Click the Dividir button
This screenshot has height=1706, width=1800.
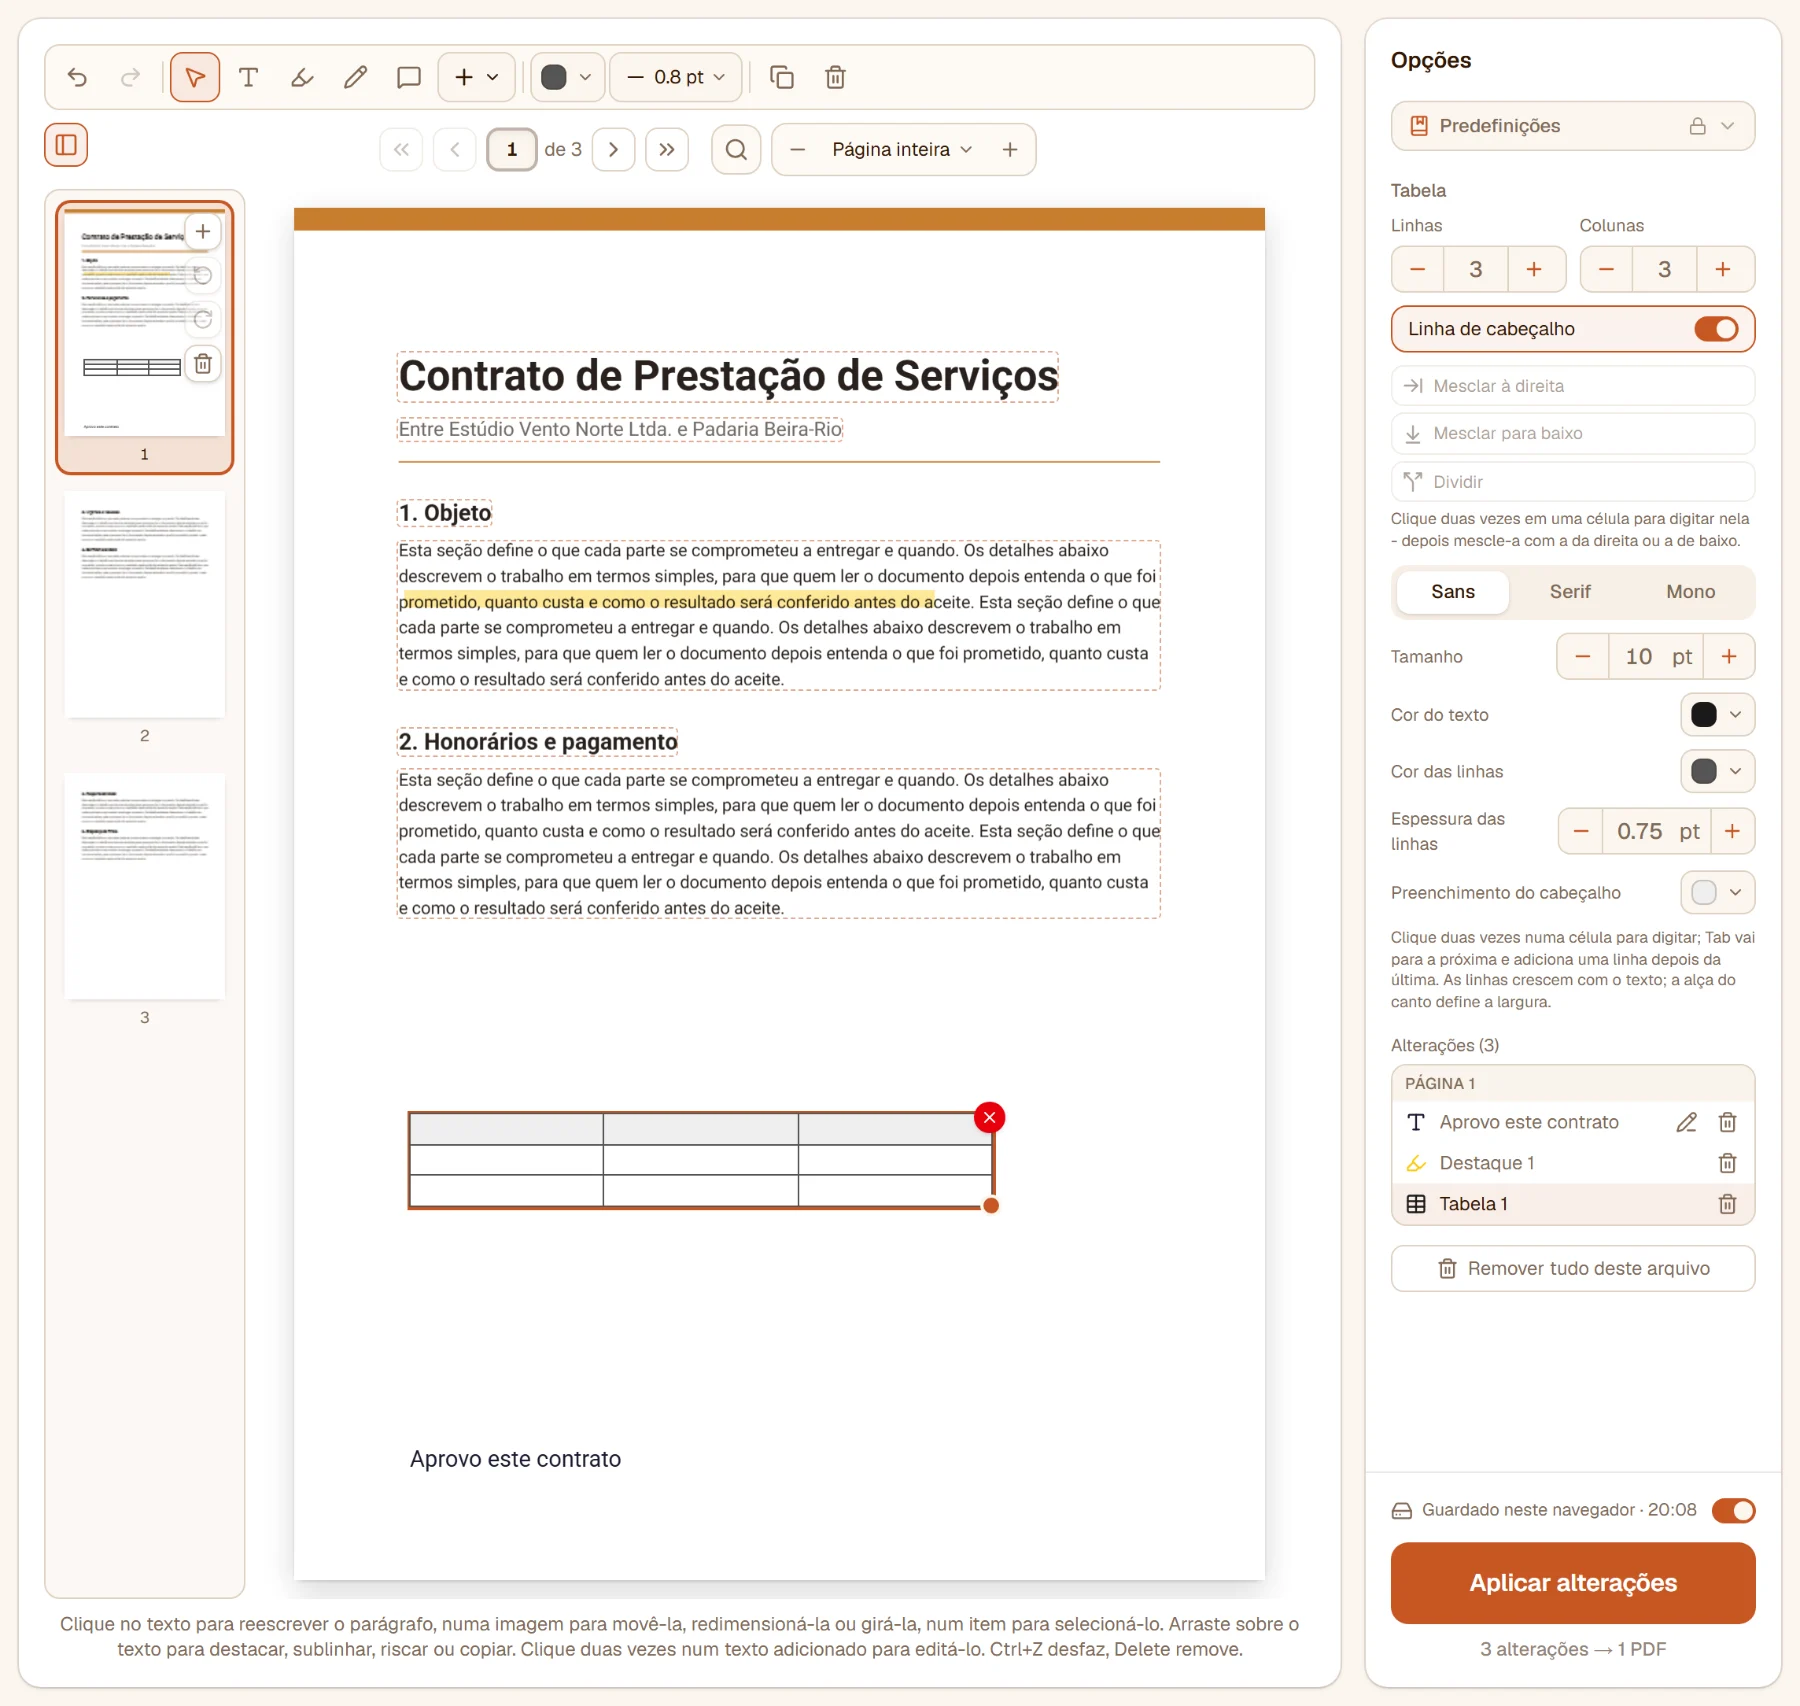point(1572,482)
